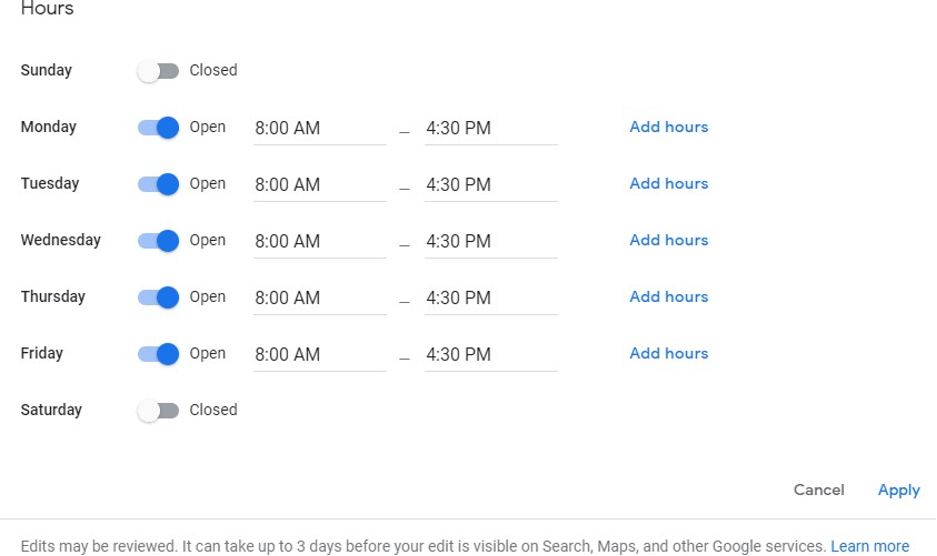The height and width of the screenshot is (556, 937).
Task: Add hours for Wednesday
Action: [669, 240]
